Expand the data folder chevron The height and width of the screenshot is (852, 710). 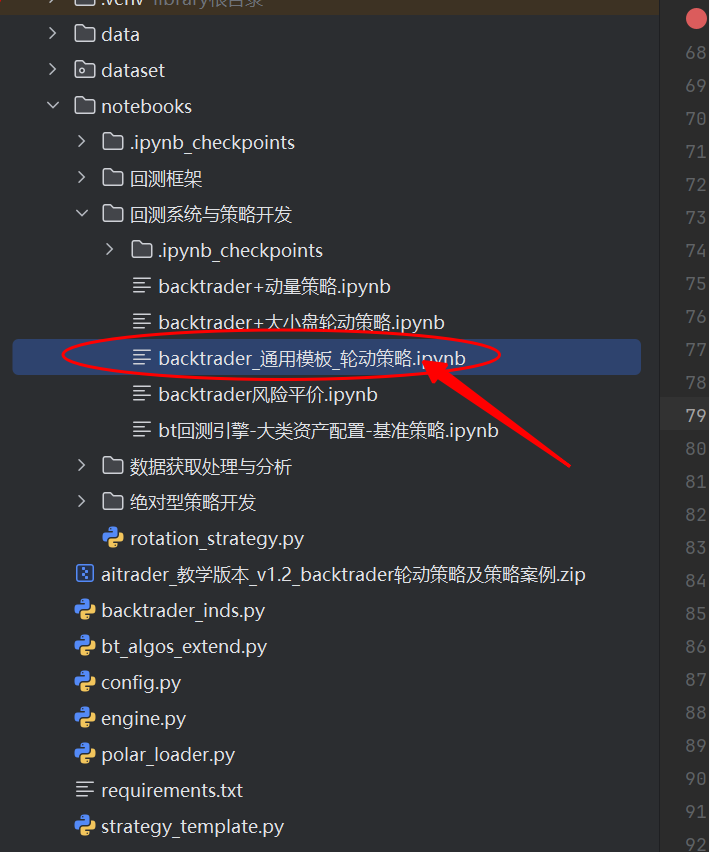click(53, 34)
